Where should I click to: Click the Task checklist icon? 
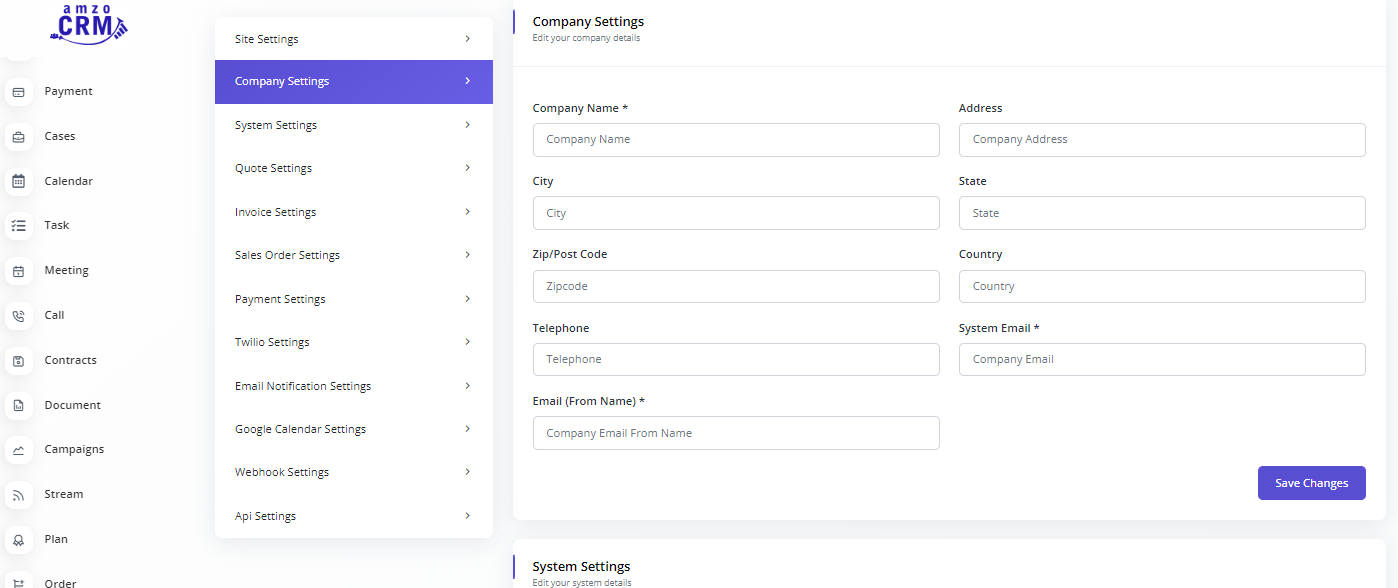tap(18, 226)
